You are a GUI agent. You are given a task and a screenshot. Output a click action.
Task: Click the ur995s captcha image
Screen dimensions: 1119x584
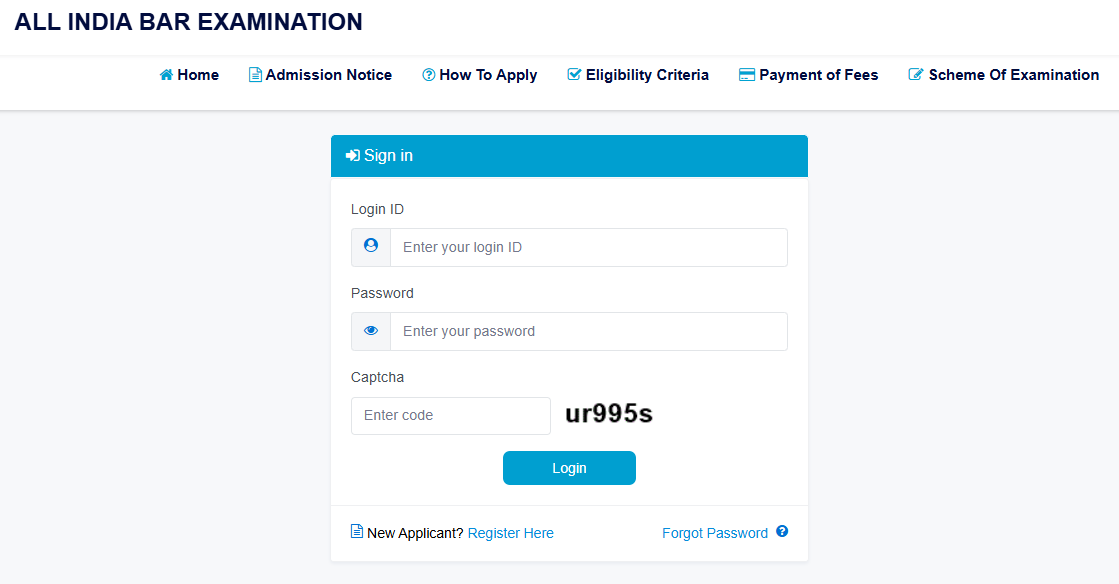608,414
